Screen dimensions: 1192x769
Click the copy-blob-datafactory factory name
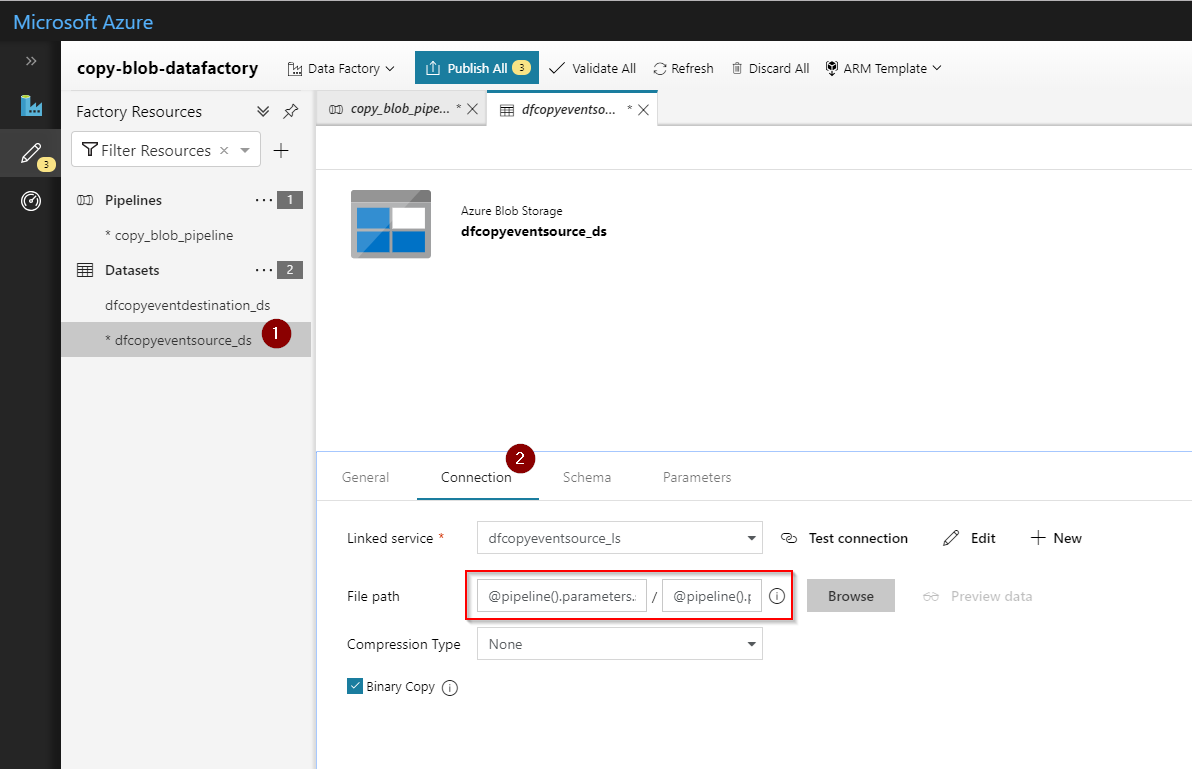pos(167,68)
